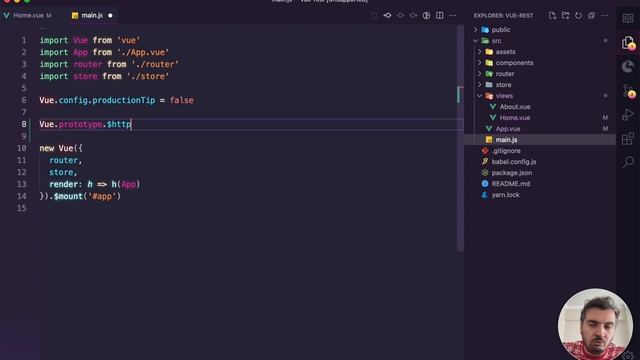The image size is (640, 360).
Task: Click the pie-shaped activity bar icon below Explorer
Action: coord(628,67)
